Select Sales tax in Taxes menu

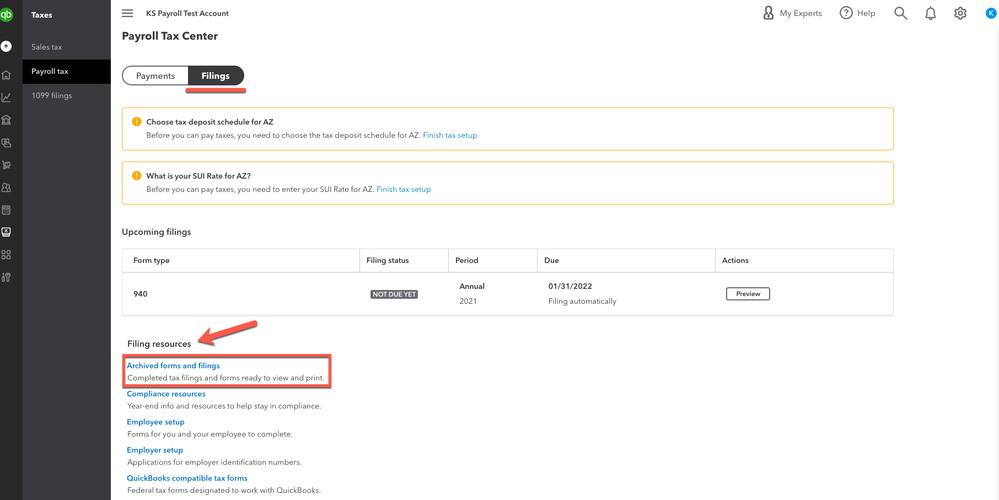[66, 47]
